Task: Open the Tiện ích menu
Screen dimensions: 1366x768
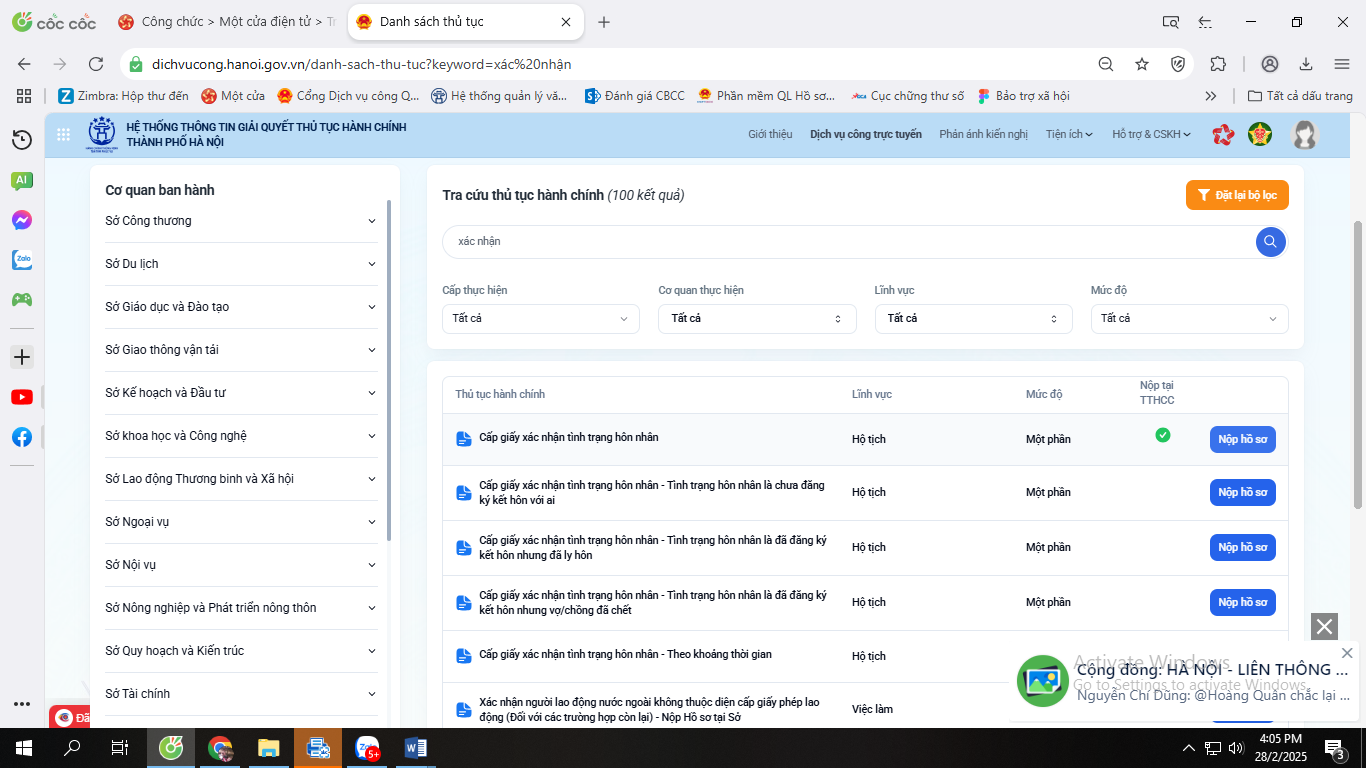Action: 1069,134
